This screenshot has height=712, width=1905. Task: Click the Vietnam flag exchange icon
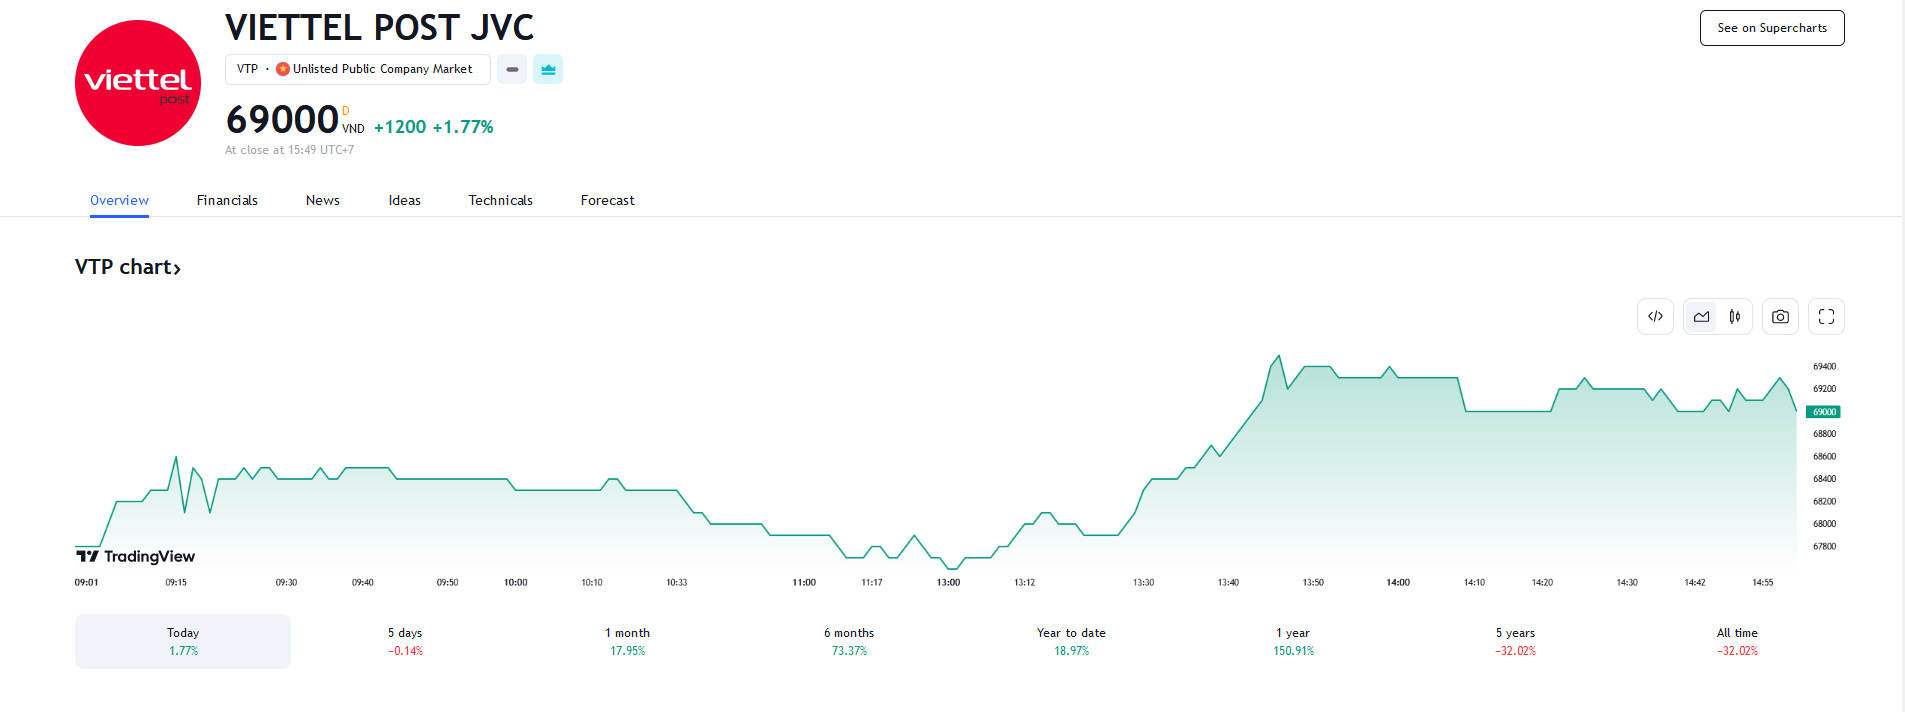[x=283, y=69]
